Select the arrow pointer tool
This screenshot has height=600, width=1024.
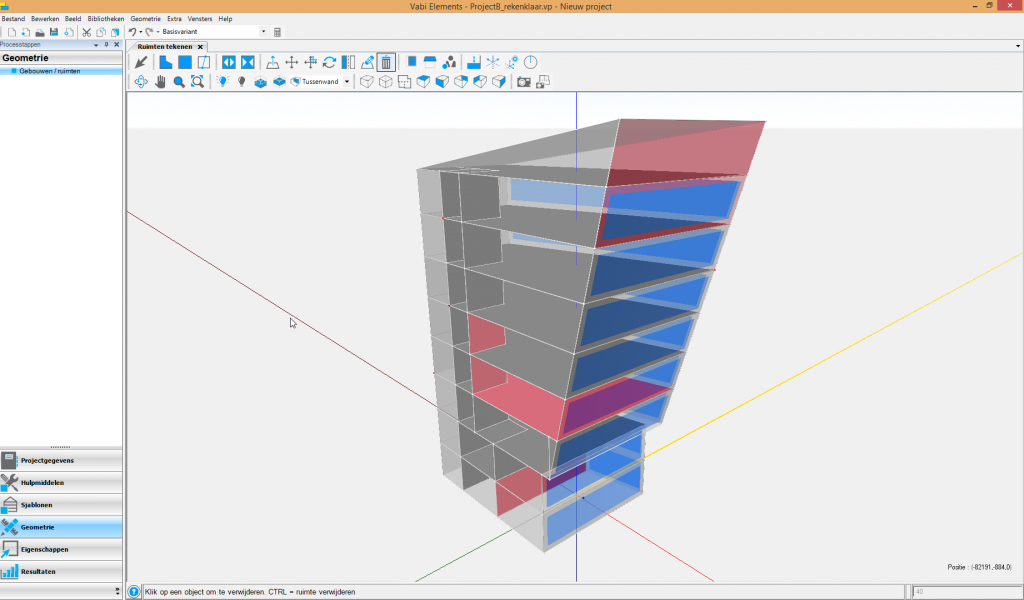pos(141,62)
